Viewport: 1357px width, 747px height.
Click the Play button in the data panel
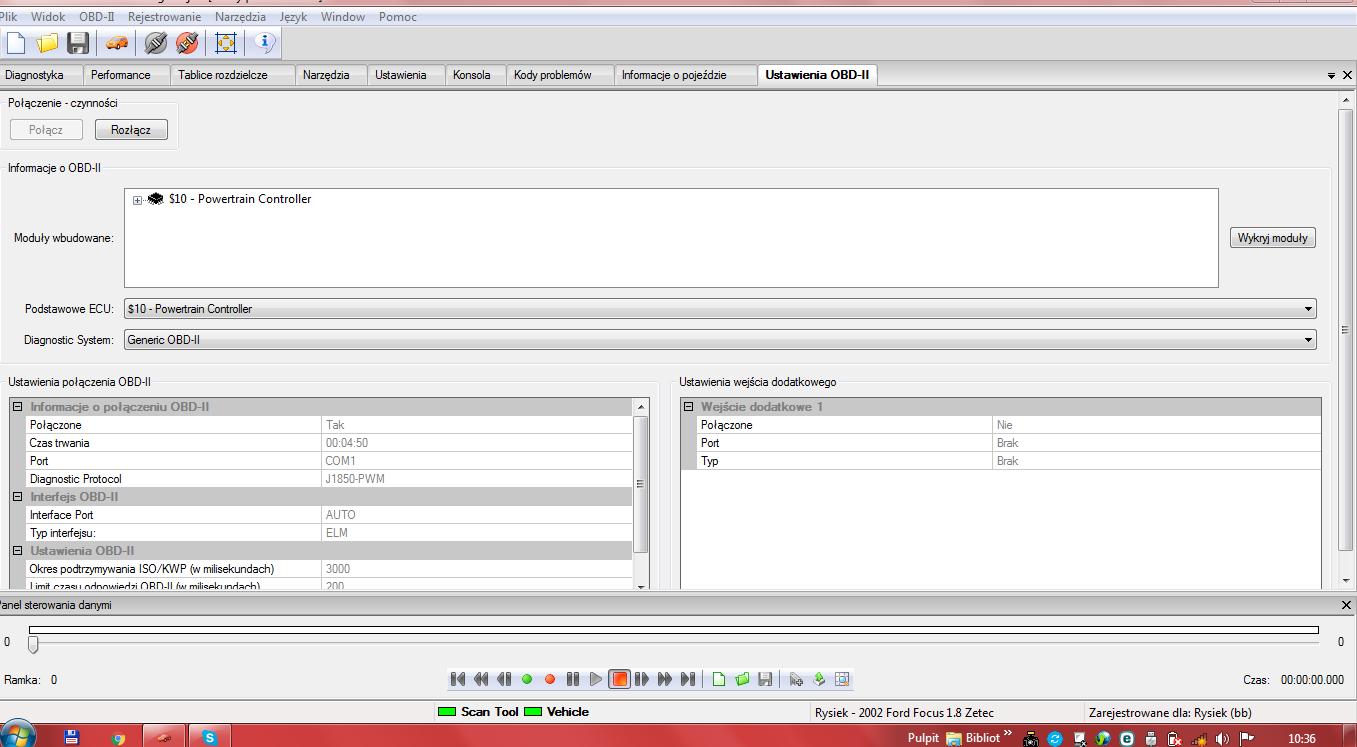pos(596,679)
